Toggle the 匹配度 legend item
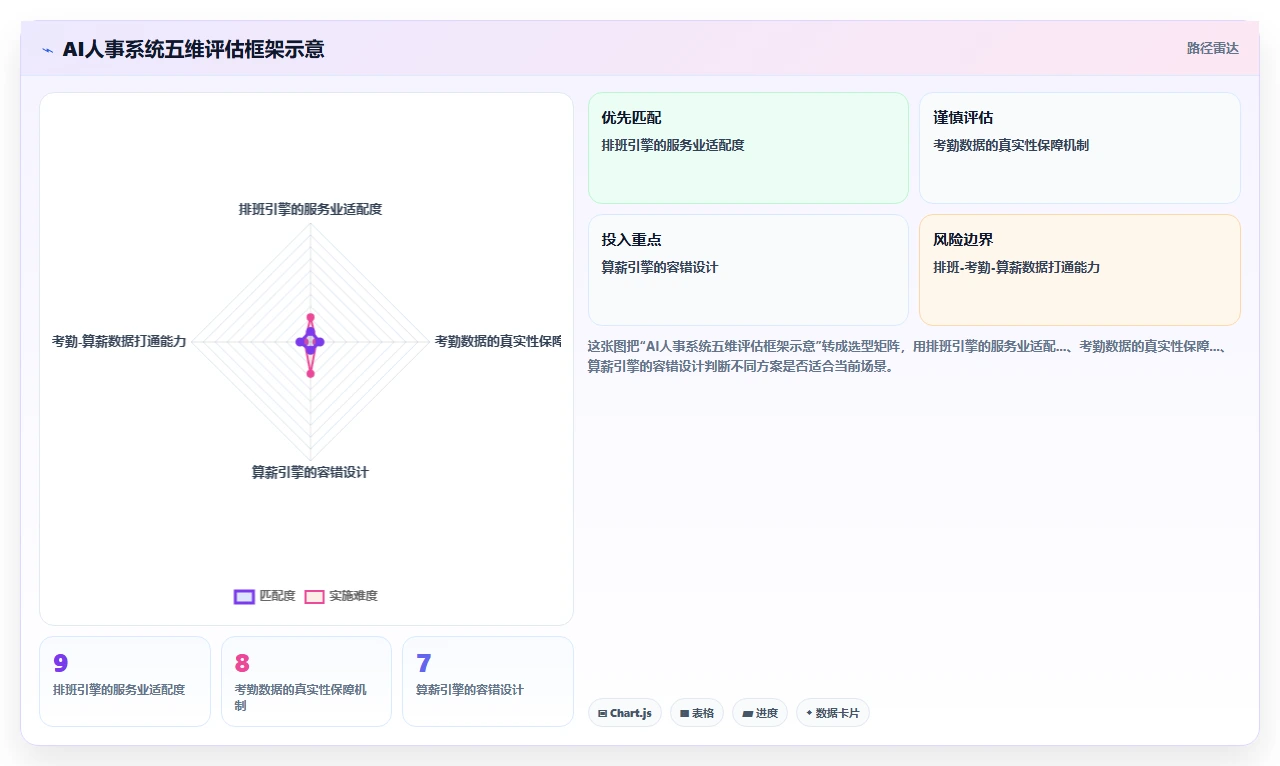This screenshot has height=766, width=1280. click(x=265, y=596)
